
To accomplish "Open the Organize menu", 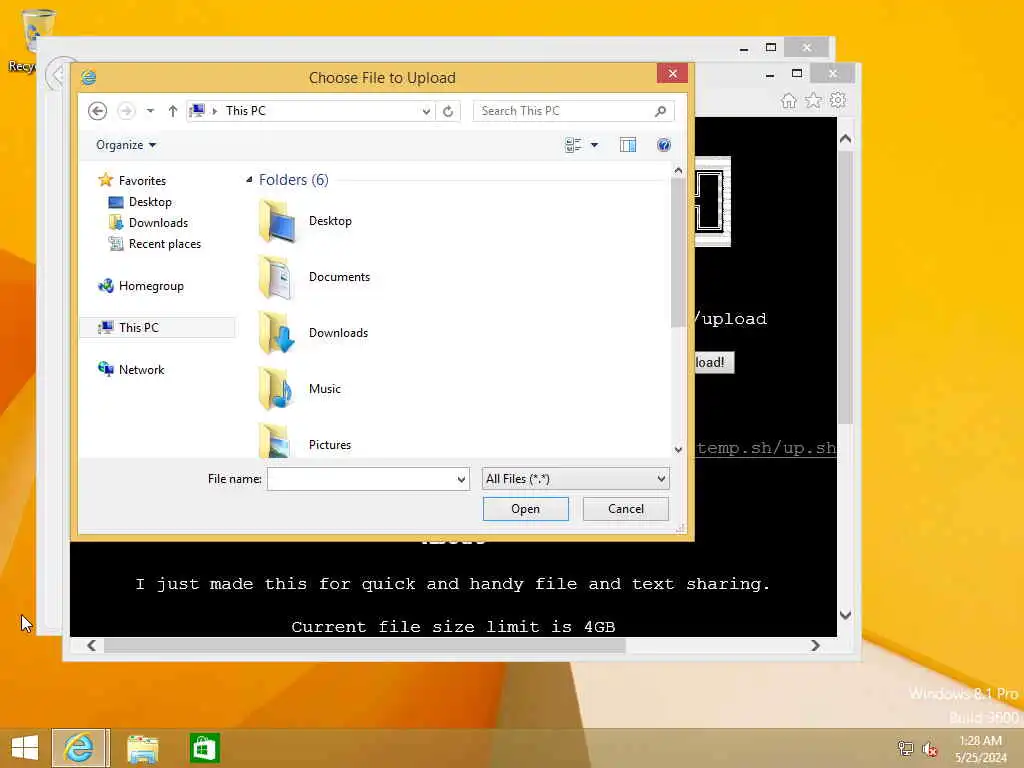I will pos(126,145).
